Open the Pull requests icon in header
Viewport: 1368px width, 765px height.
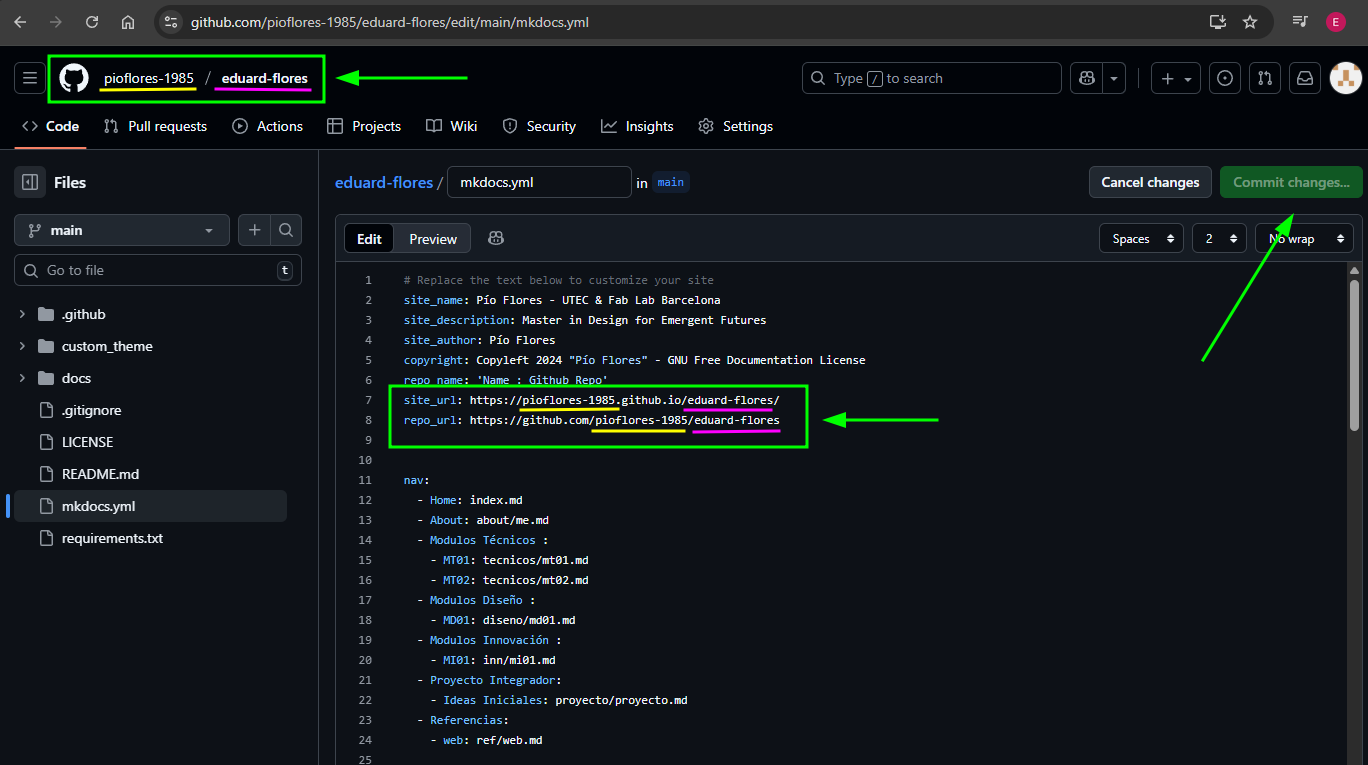click(x=1265, y=78)
